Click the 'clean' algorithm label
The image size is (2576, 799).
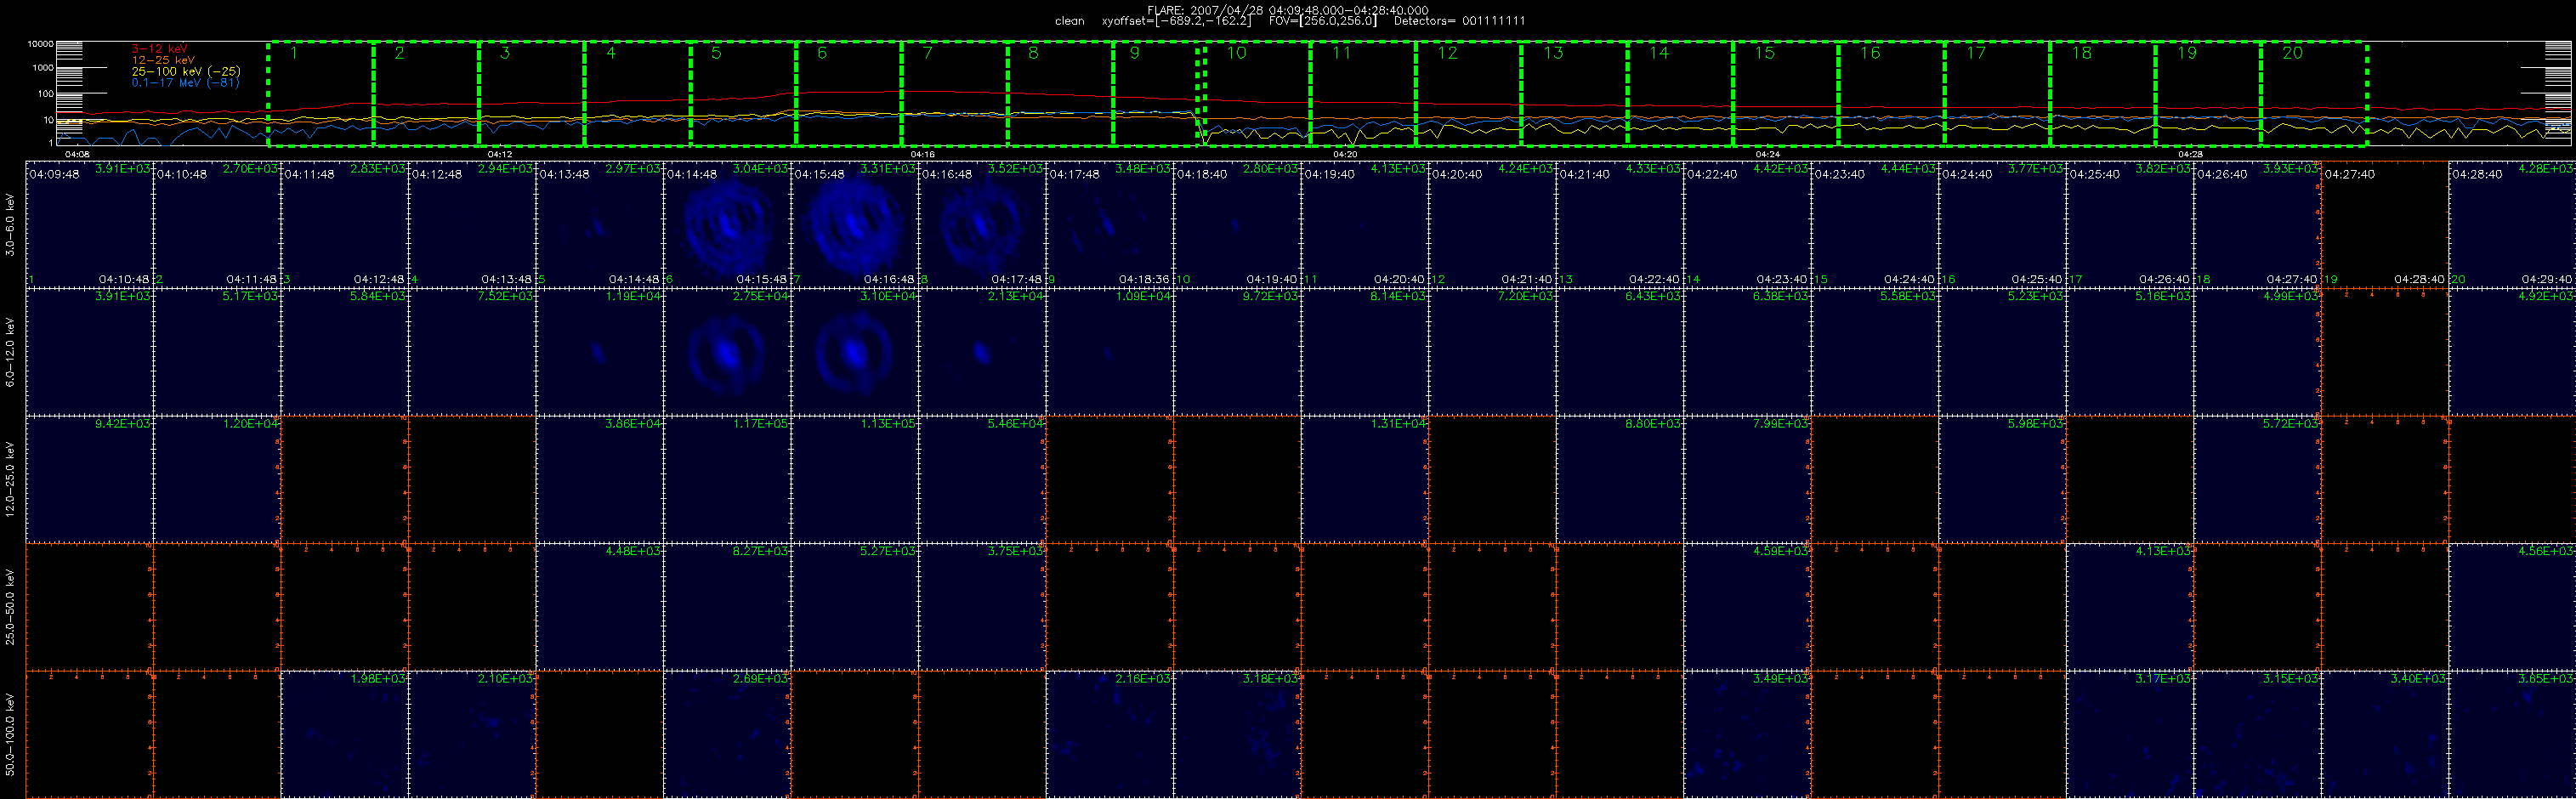tap(1069, 21)
